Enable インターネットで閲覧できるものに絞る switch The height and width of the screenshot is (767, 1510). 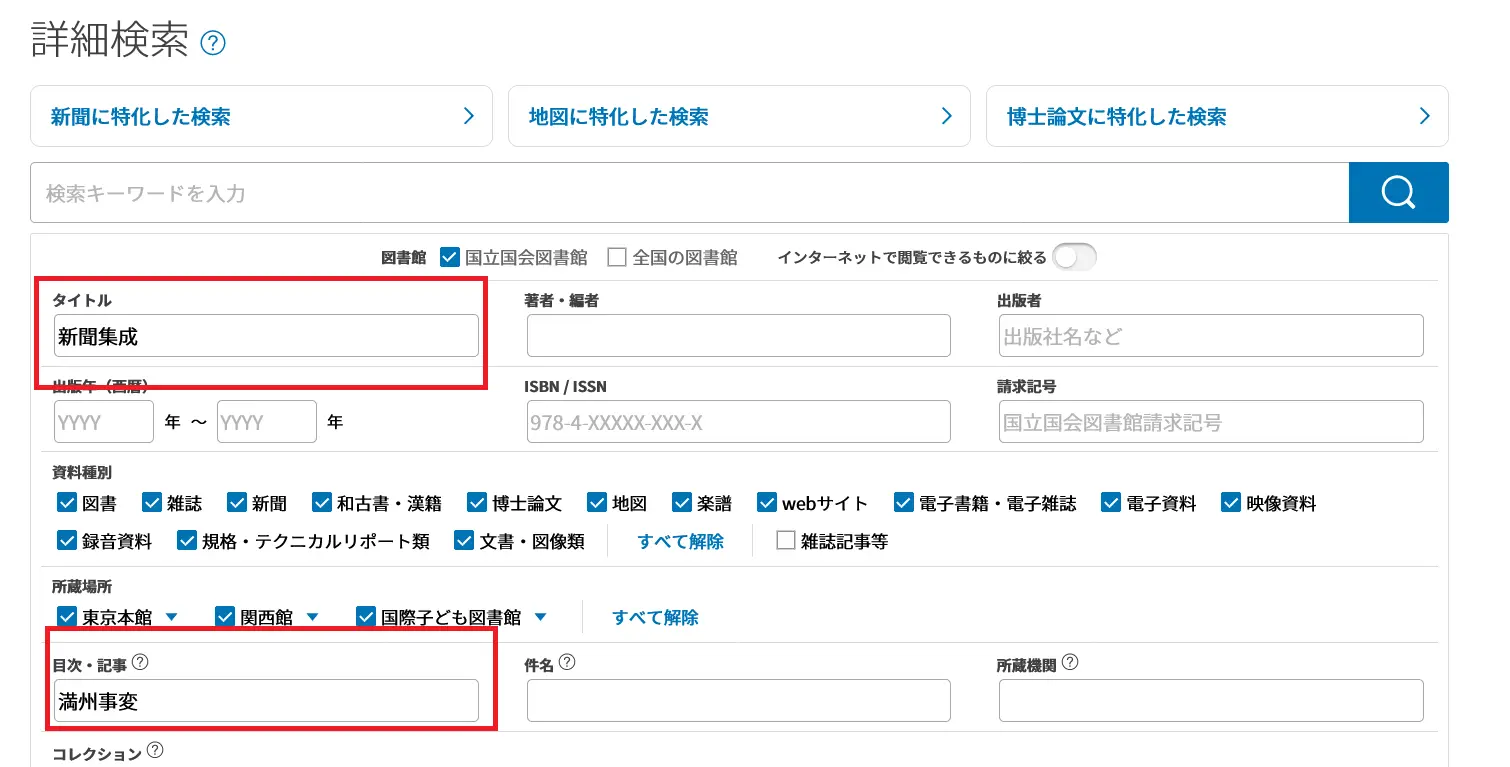1075,257
